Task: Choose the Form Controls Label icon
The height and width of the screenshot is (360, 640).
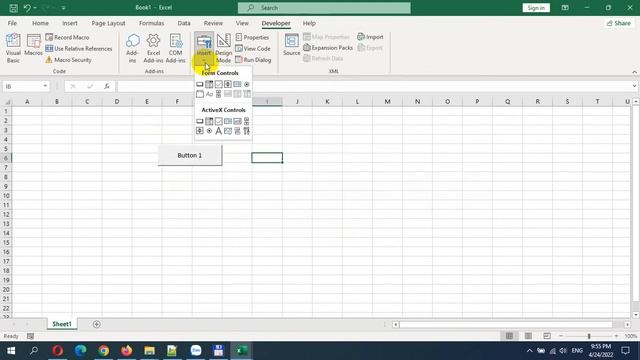Action: tap(209, 94)
